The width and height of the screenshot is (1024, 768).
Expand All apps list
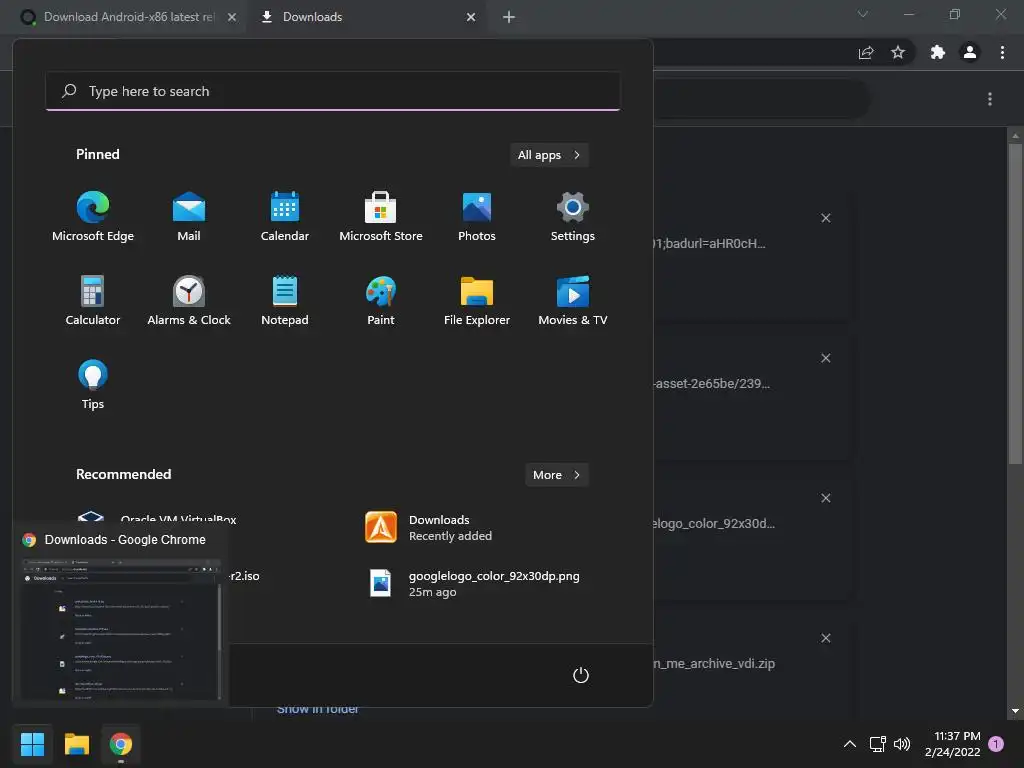(x=549, y=155)
